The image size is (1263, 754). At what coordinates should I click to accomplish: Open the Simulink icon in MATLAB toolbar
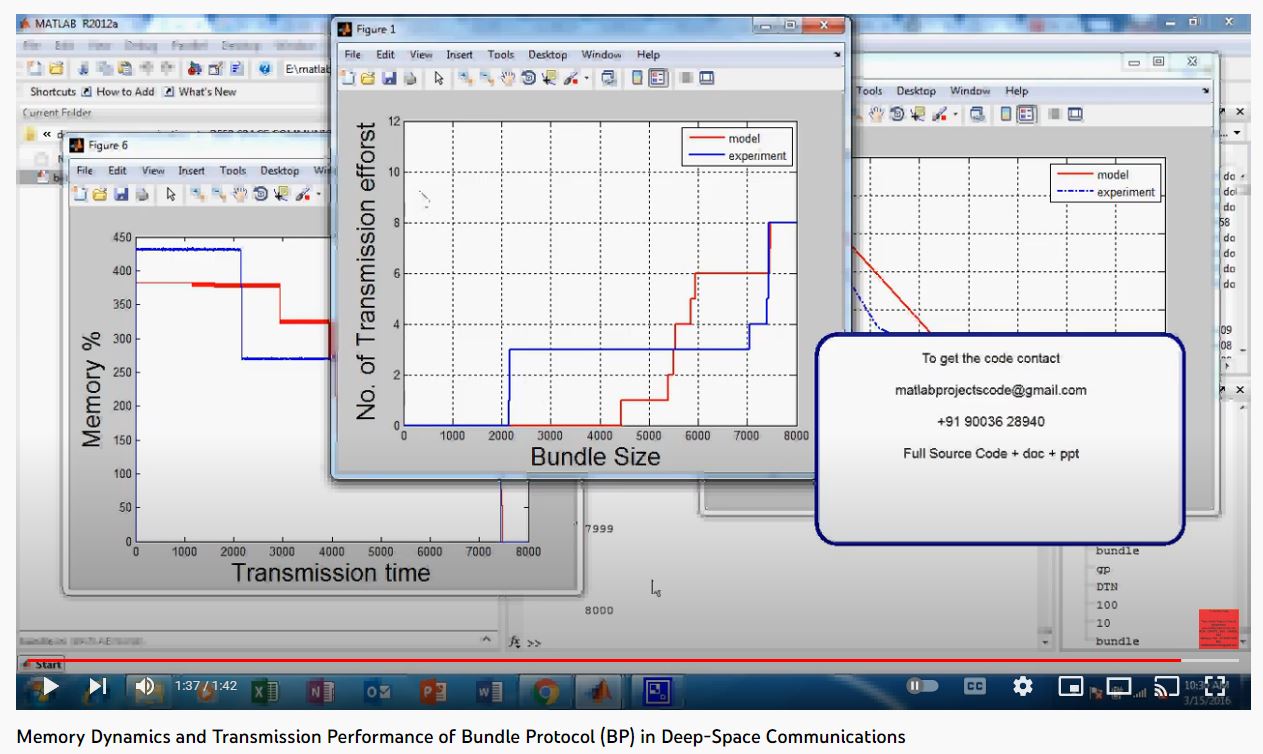coord(193,69)
